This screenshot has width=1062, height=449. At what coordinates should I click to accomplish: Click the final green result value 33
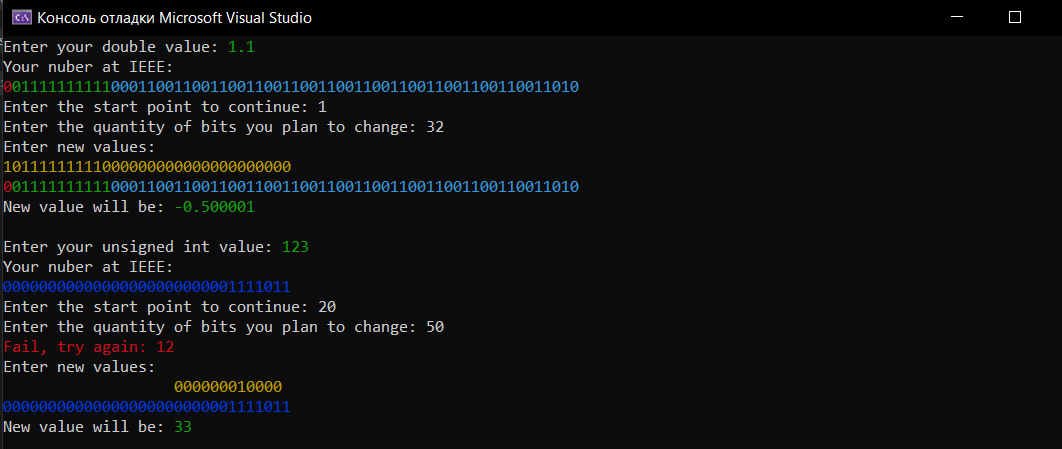tap(184, 427)
